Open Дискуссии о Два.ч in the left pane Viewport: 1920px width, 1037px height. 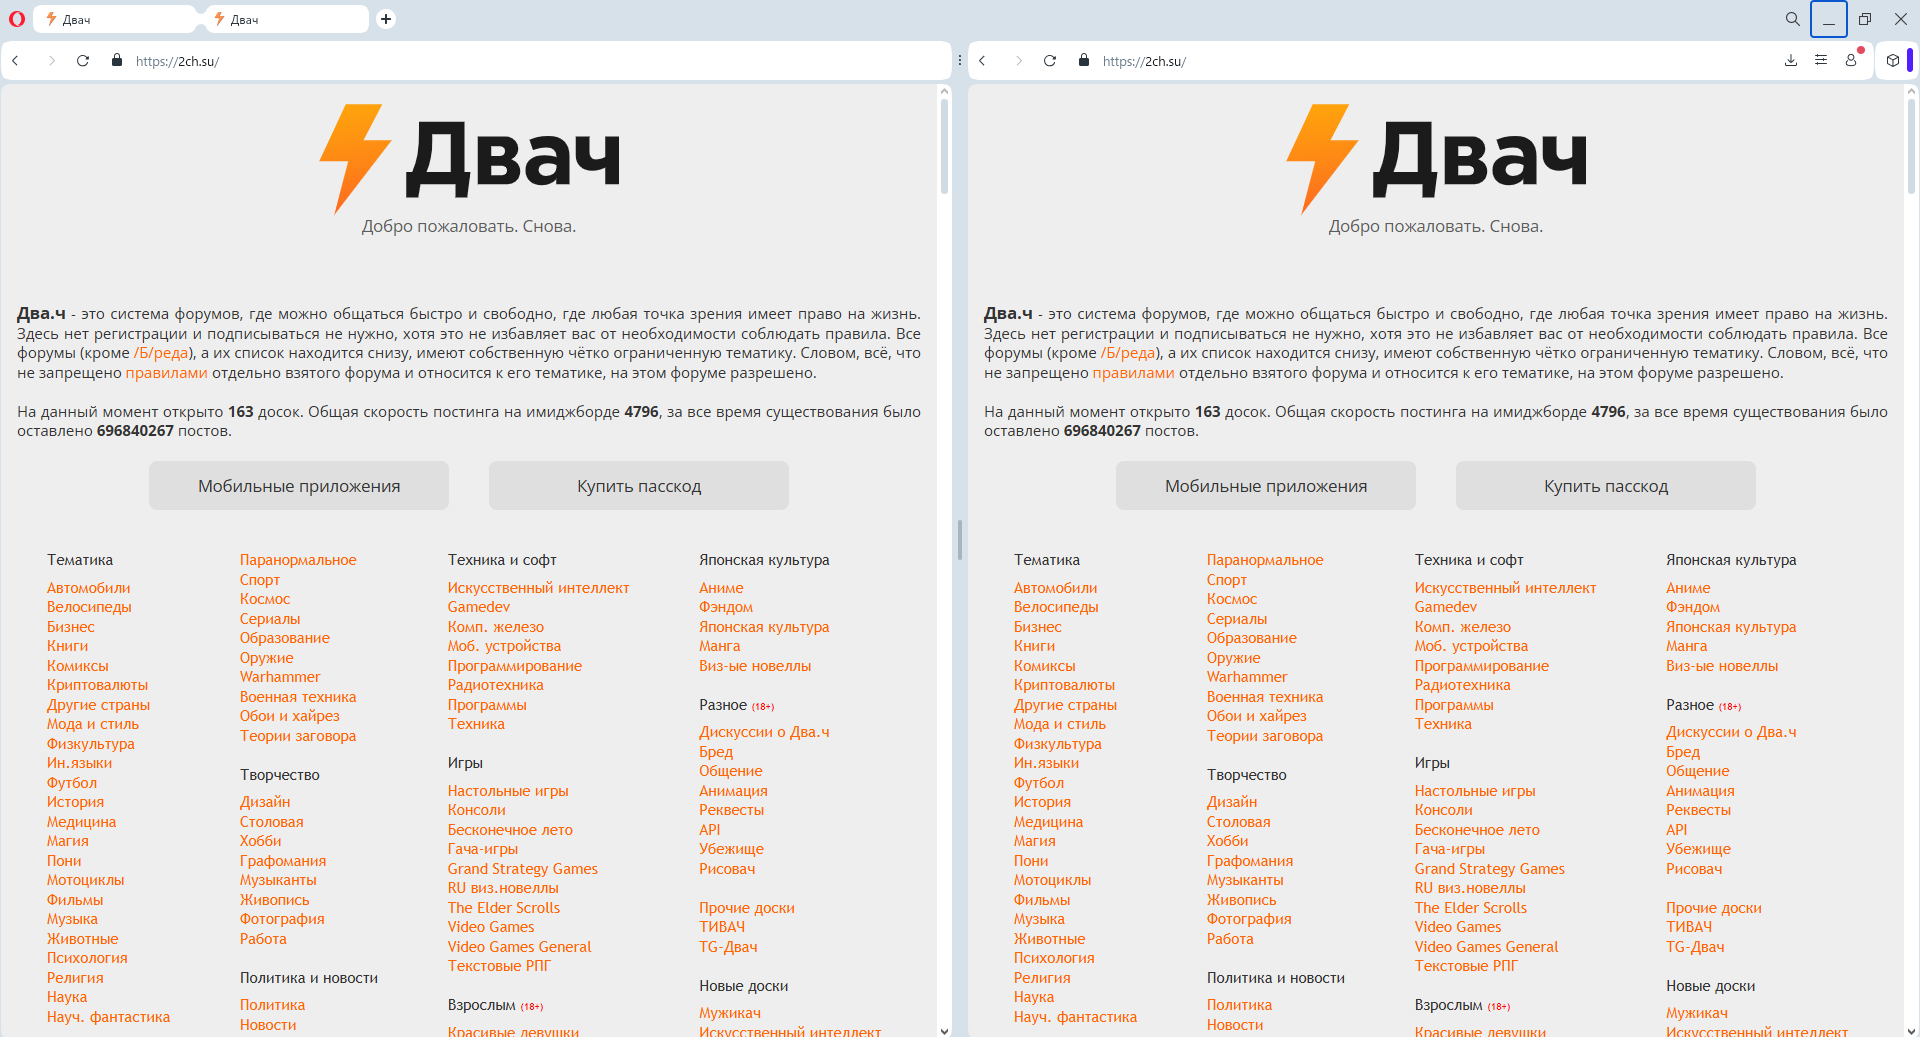pos(765,732)
